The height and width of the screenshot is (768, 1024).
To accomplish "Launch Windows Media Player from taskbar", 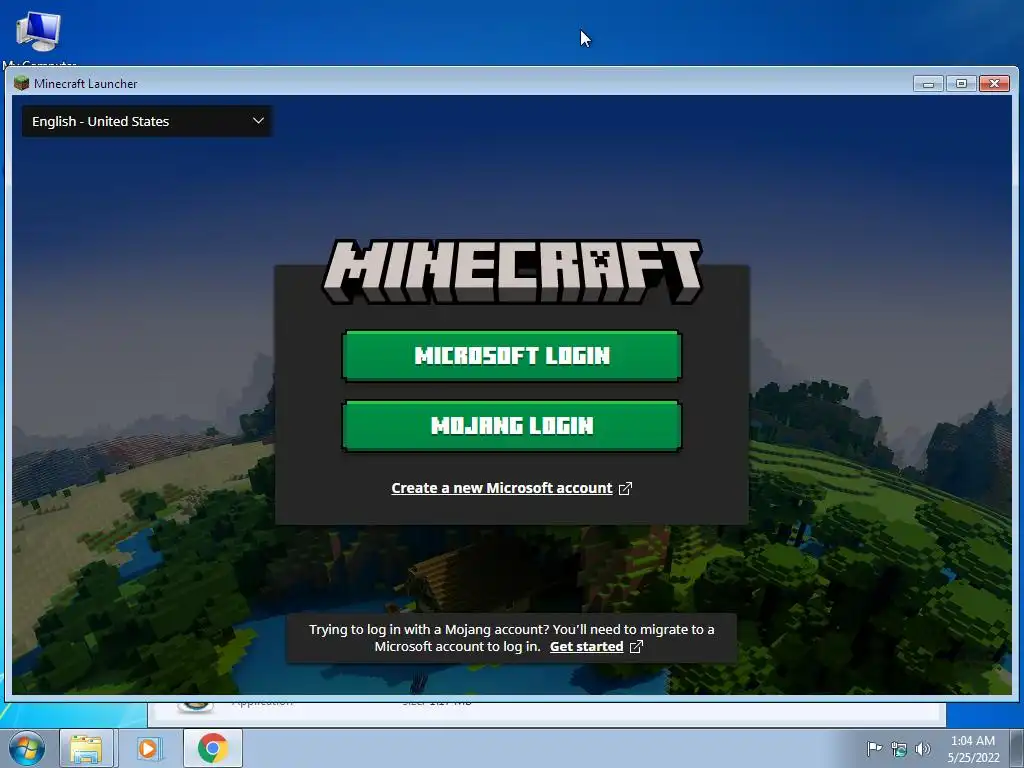I will point(148,748).
